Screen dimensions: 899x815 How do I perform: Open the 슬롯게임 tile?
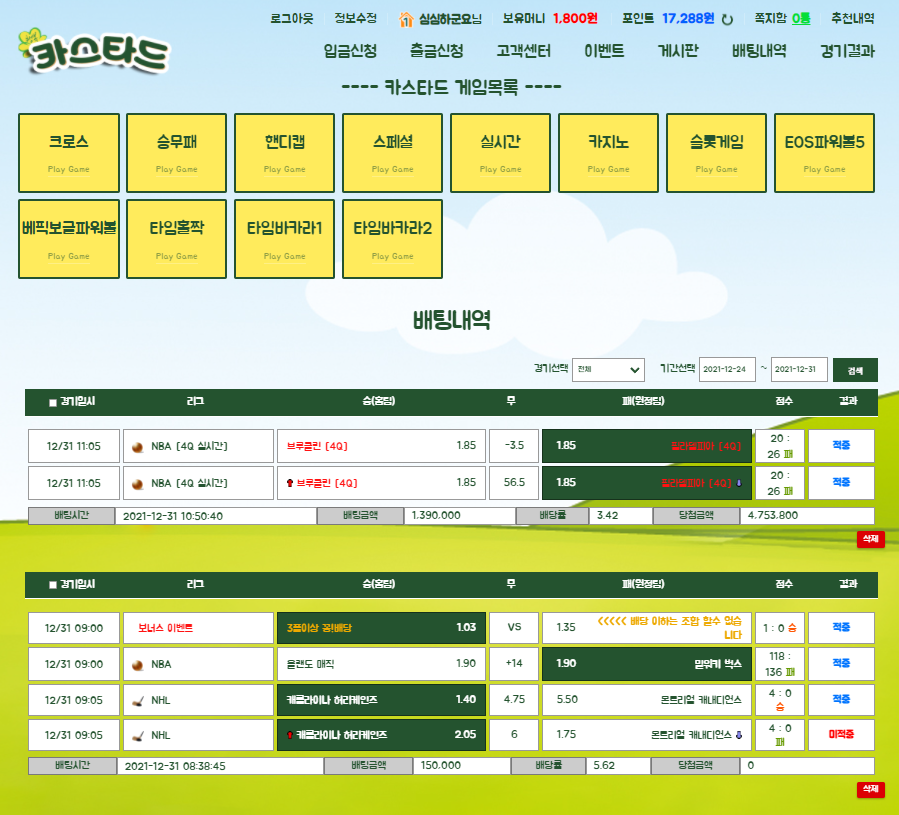(716, 153)
